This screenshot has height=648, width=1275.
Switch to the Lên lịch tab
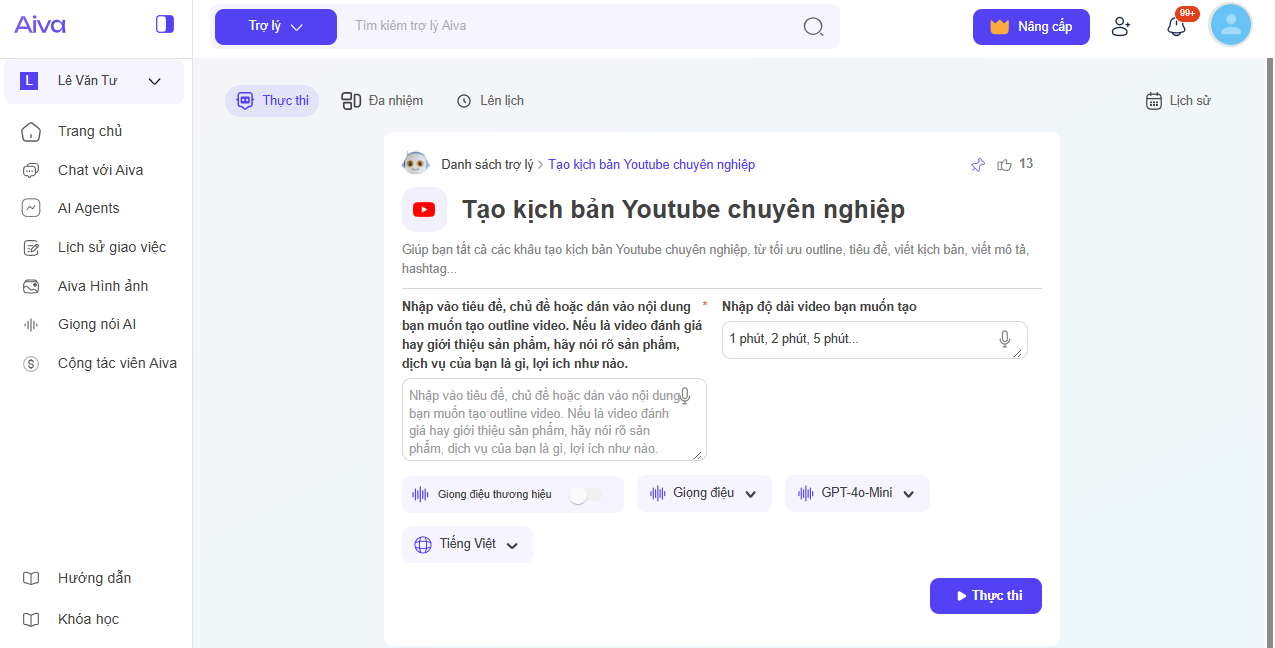490,101
